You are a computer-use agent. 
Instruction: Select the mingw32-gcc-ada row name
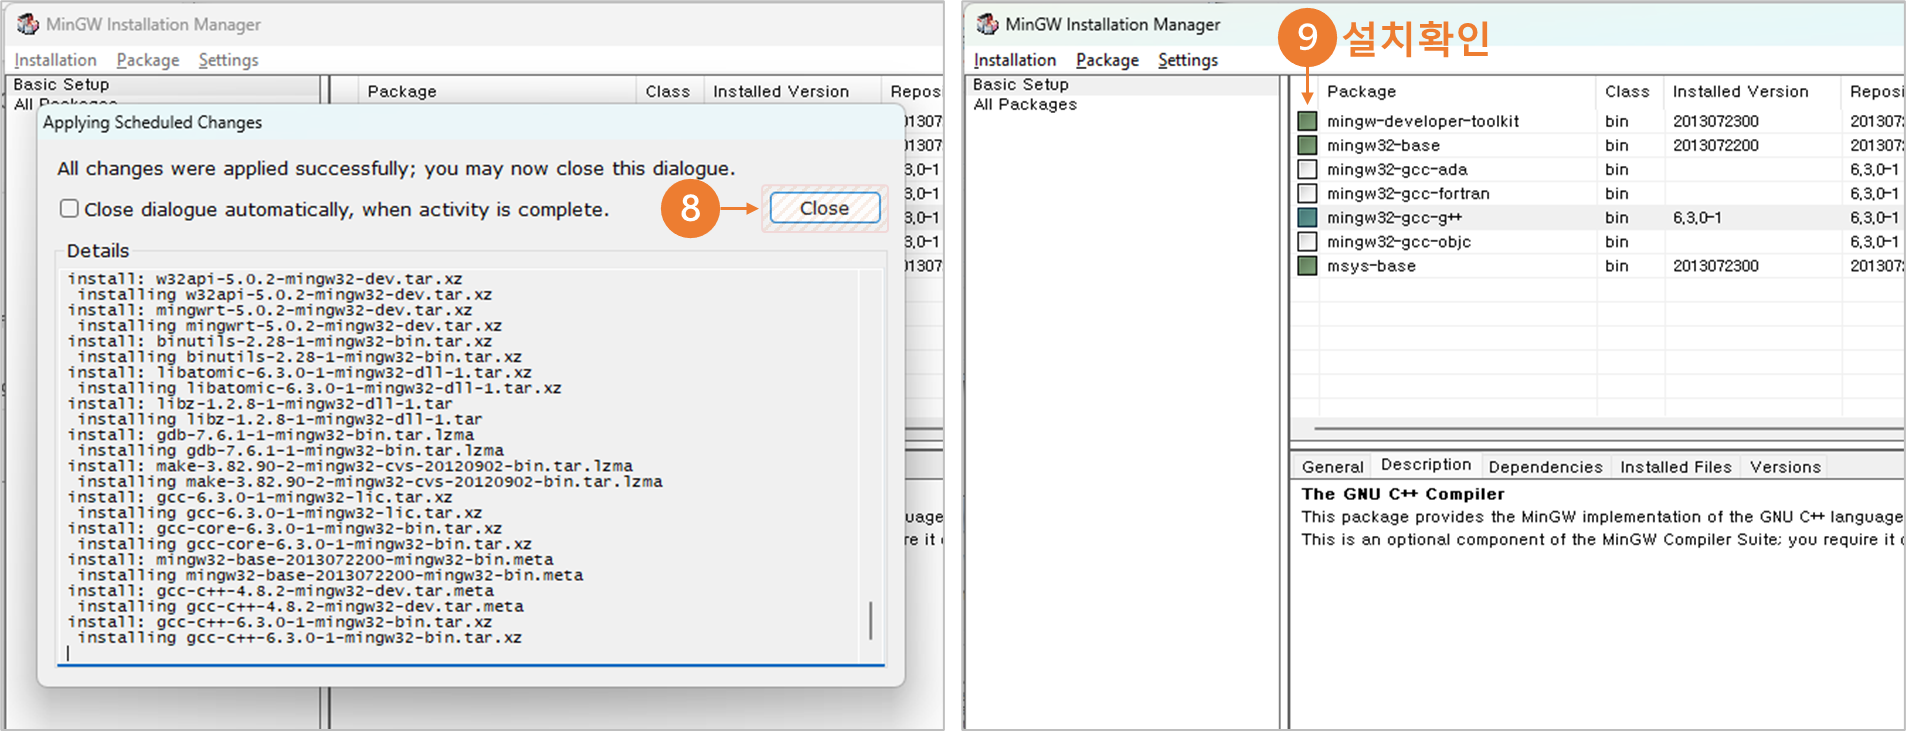coord(1397,169)
